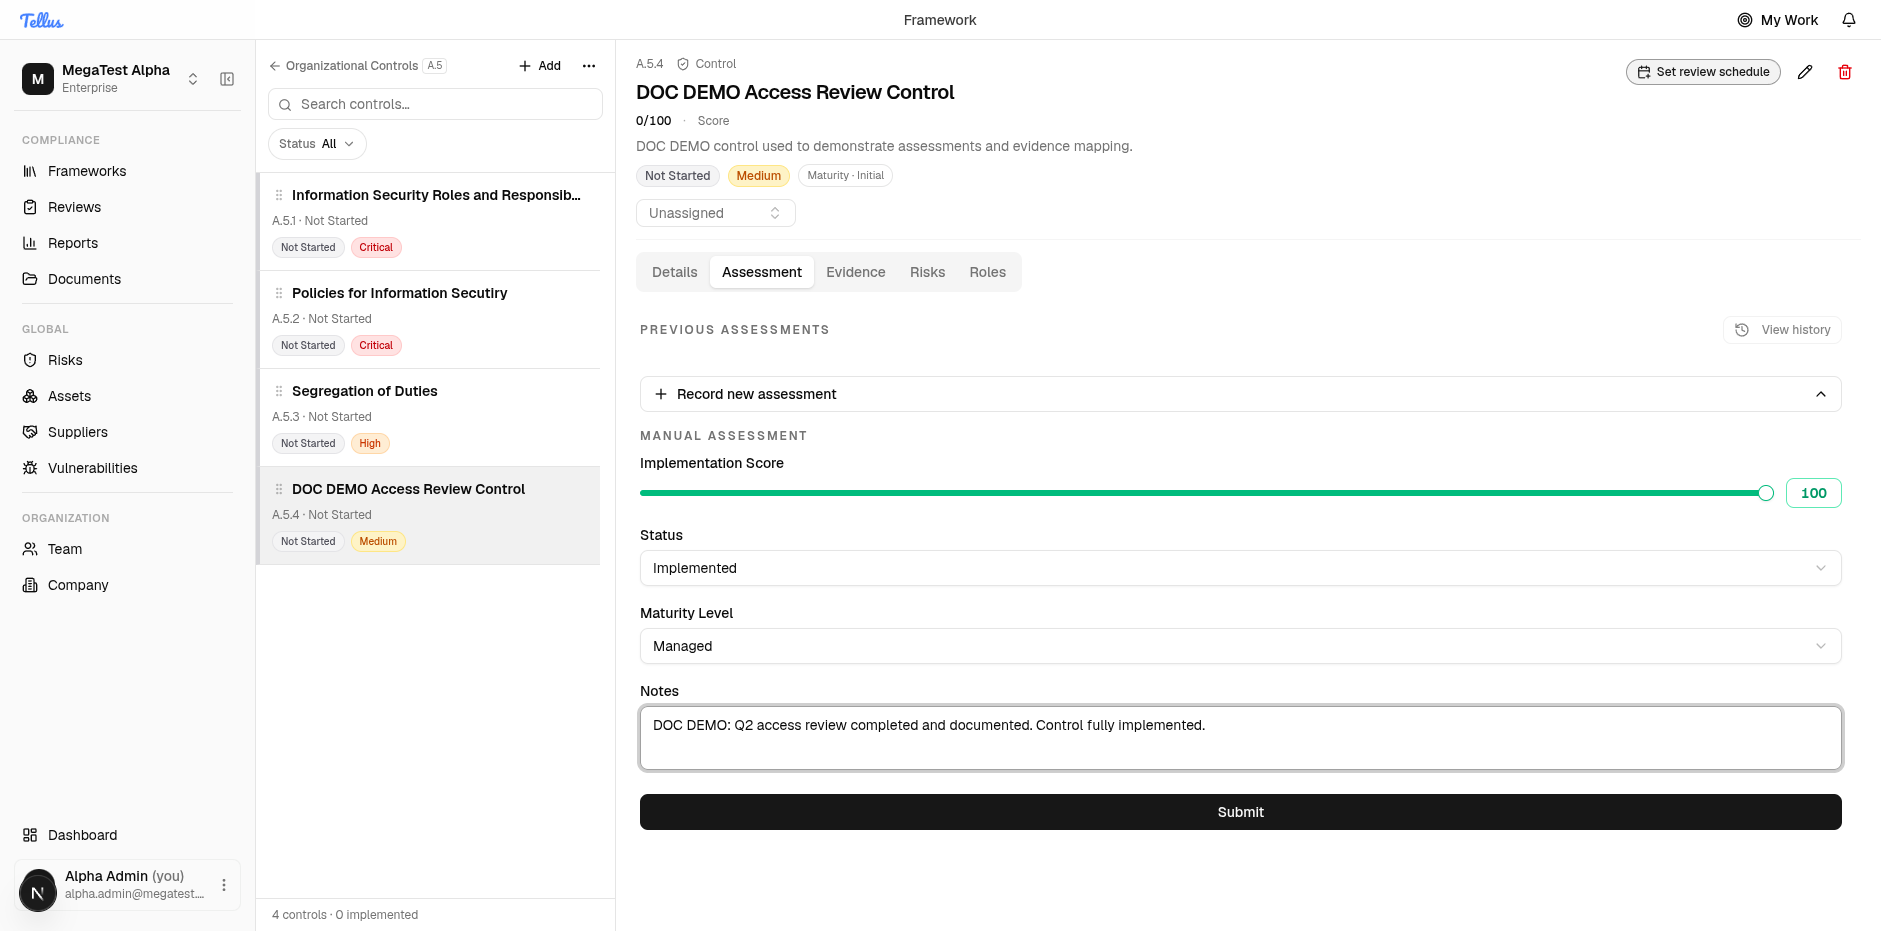This screenshot has width=1896, height=931.
Task: Click the Medium priority badge
Action: [759, 176]
